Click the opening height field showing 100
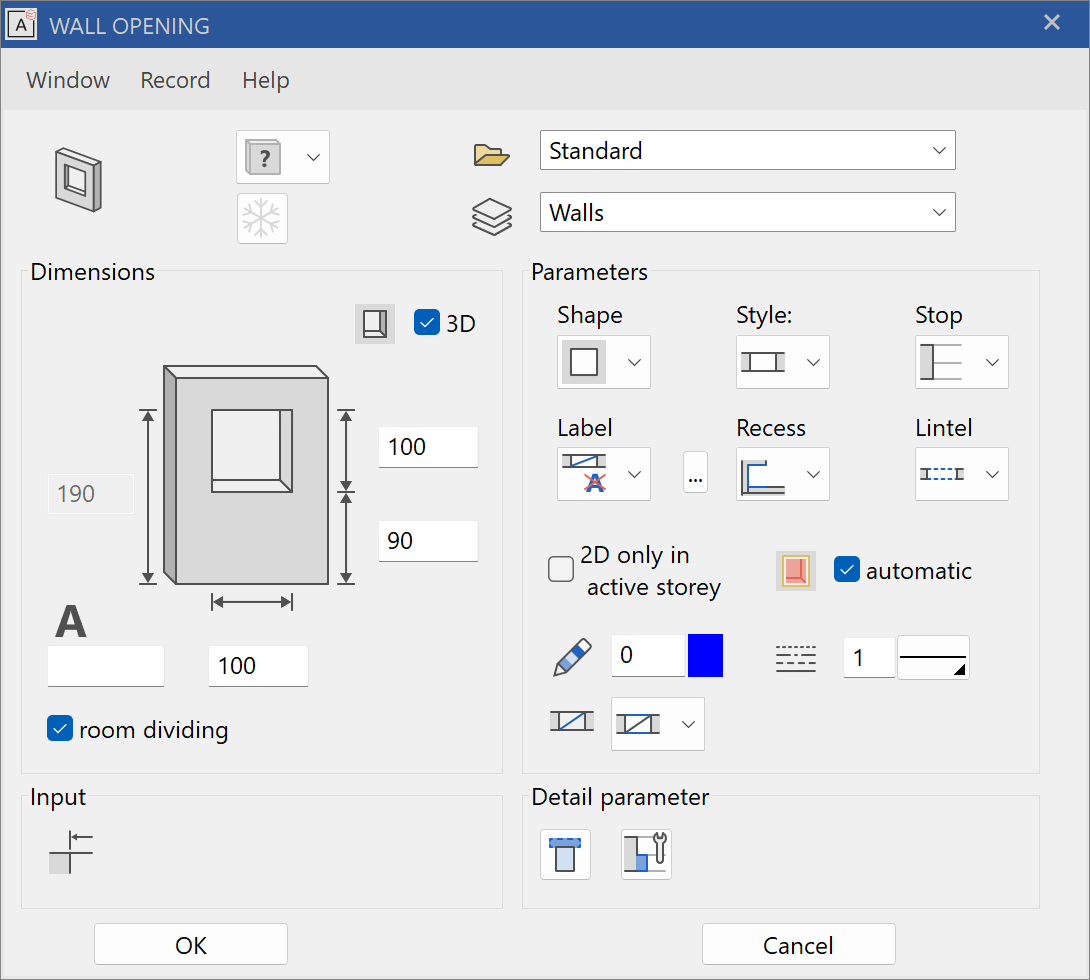Viewport: 1090px width, 980px height. pos(428,447)
